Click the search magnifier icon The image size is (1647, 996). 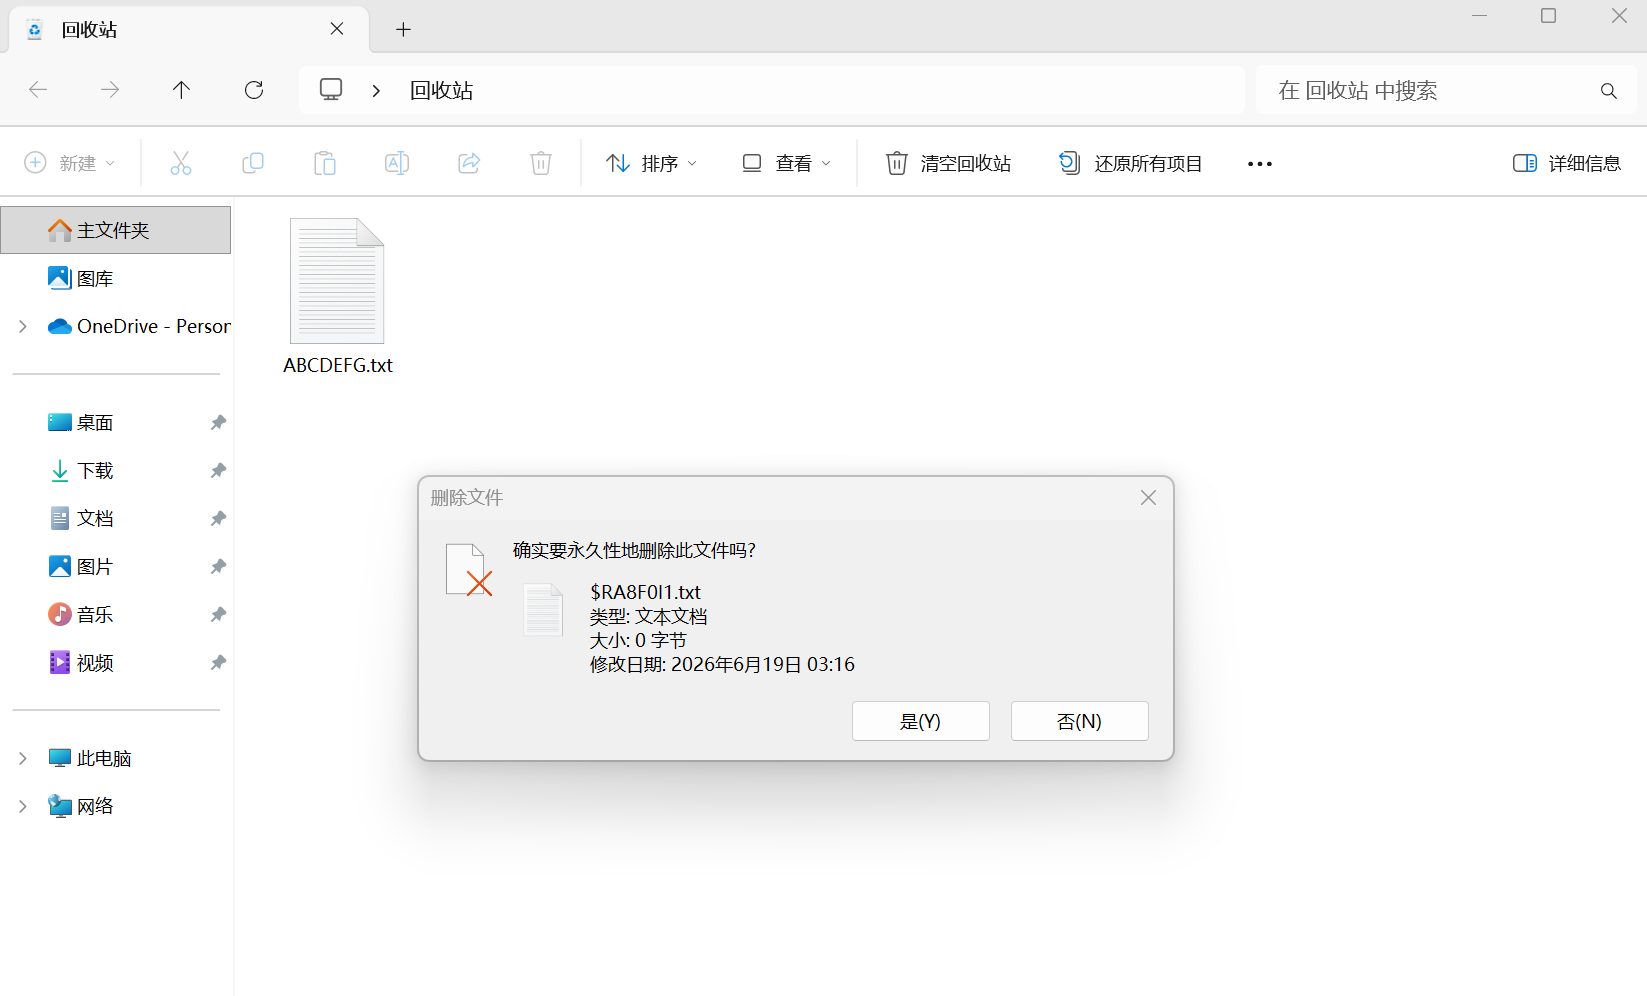[1609, 91]
